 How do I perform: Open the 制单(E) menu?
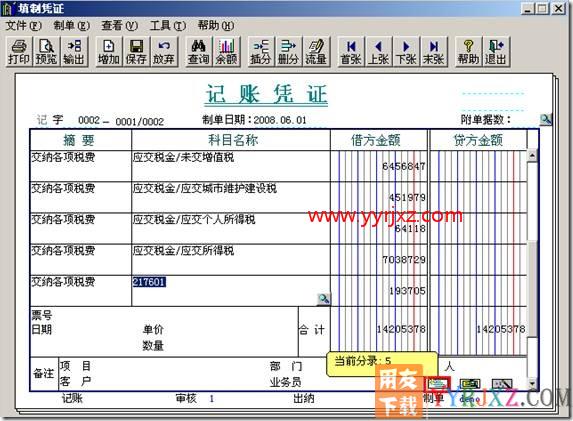72,26
